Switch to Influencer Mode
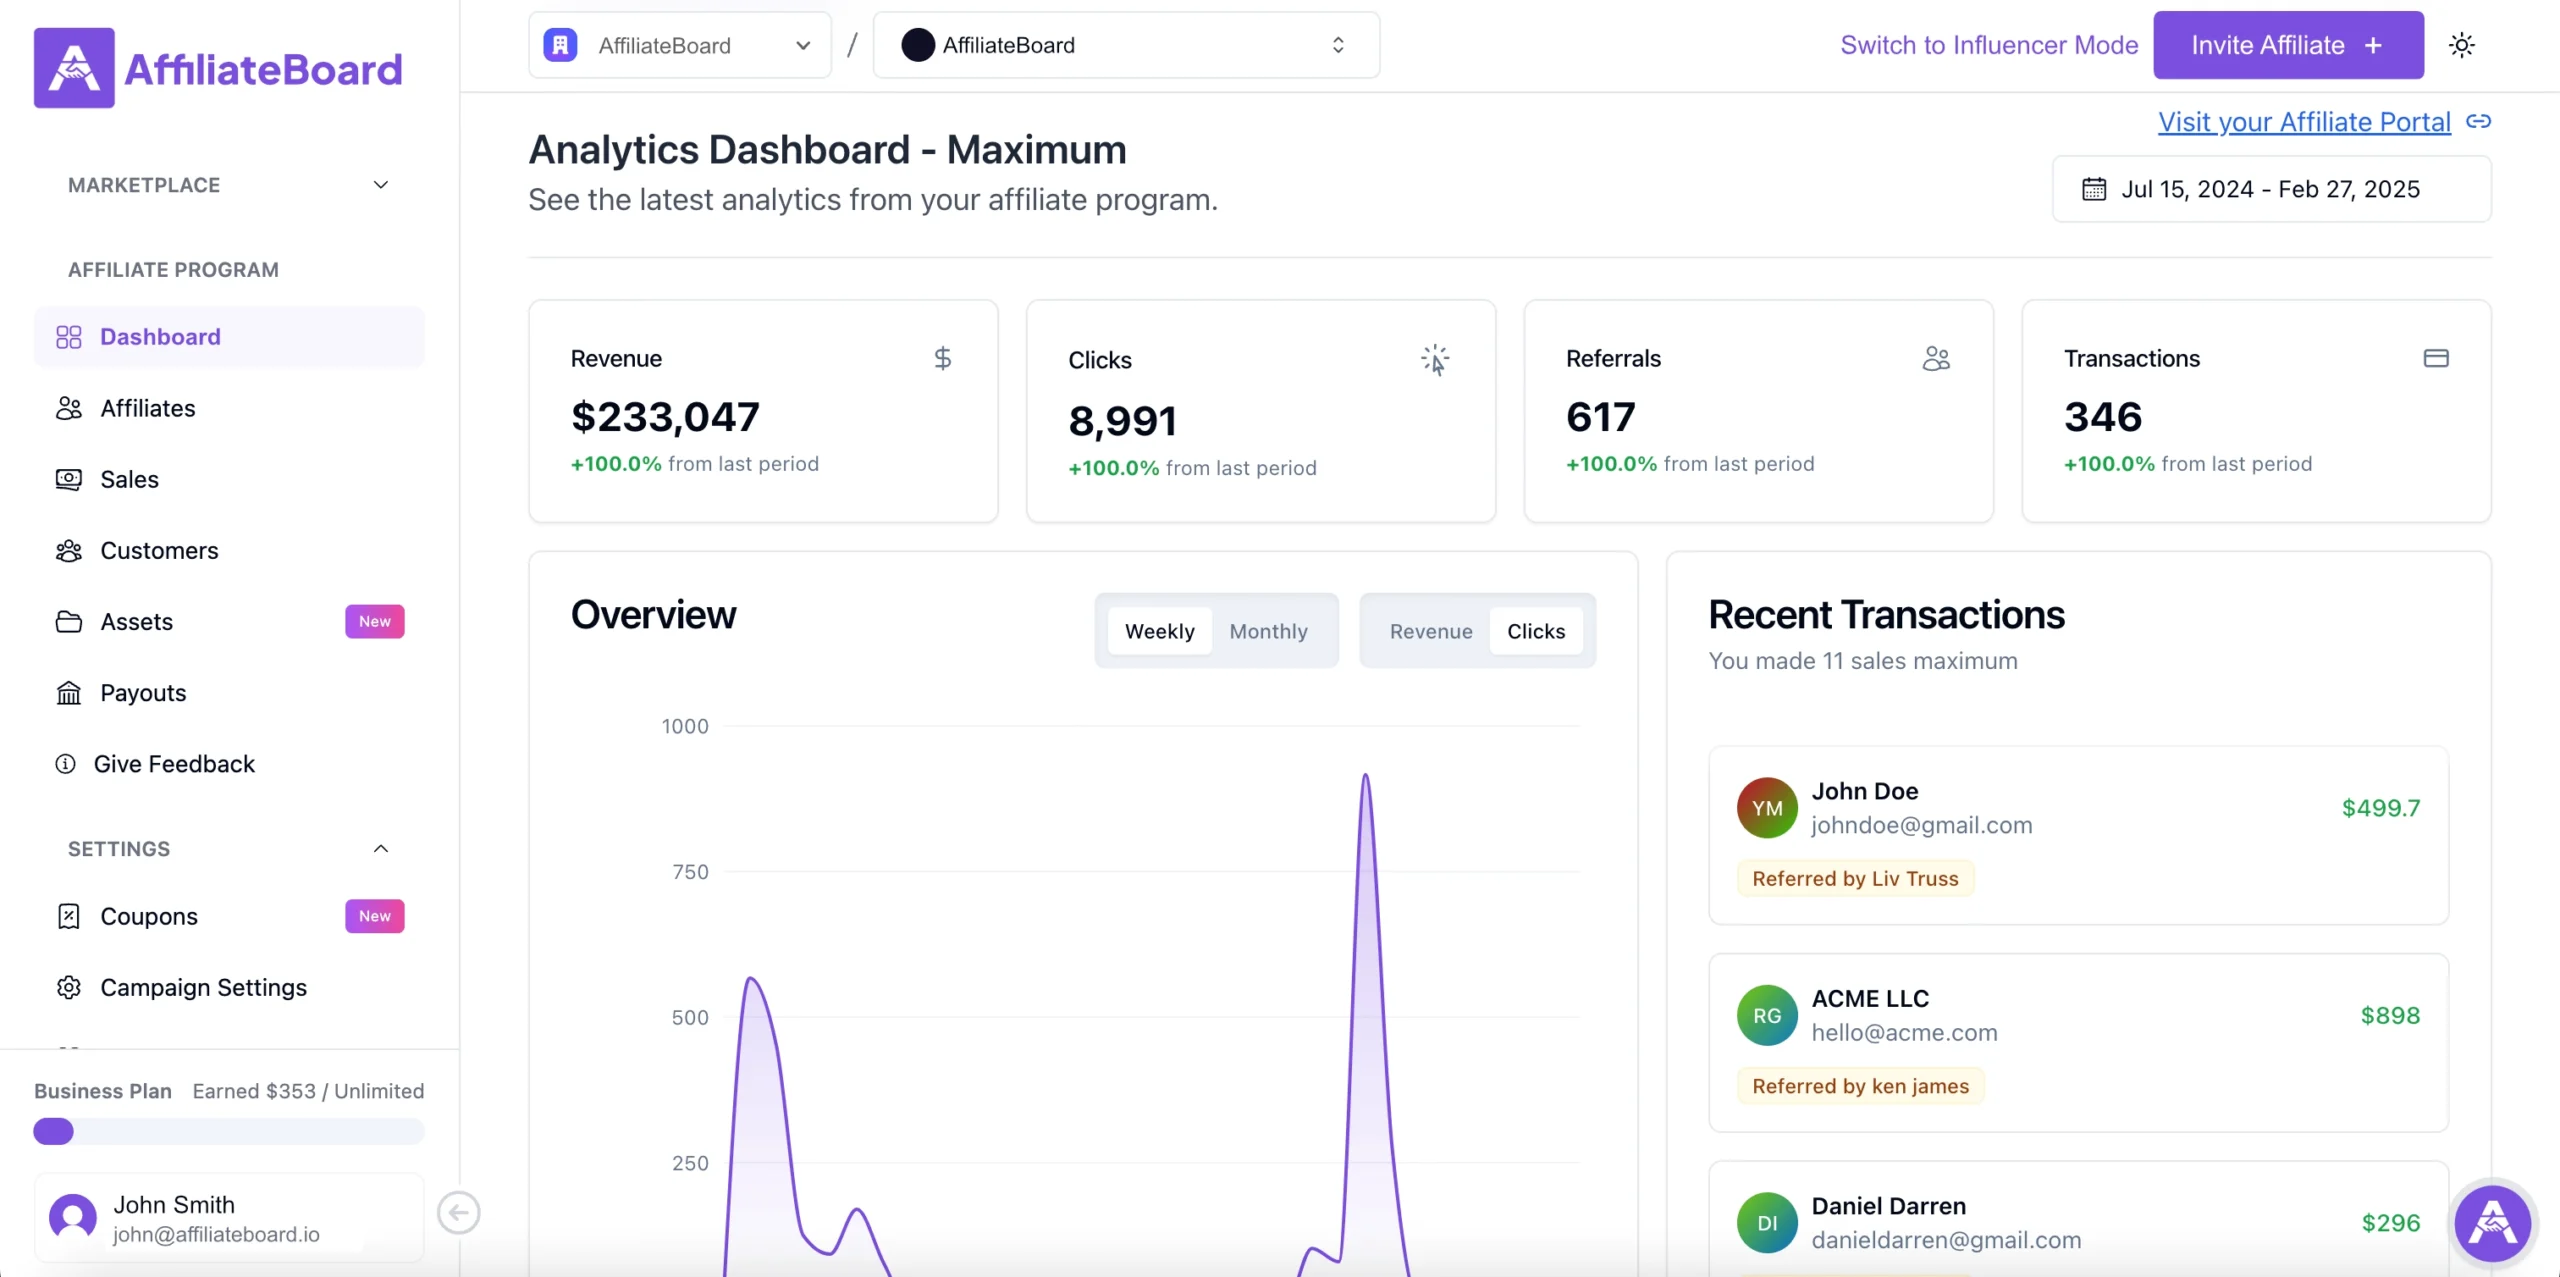Screen dimensions: 2560x1277 coord(1989,45)
